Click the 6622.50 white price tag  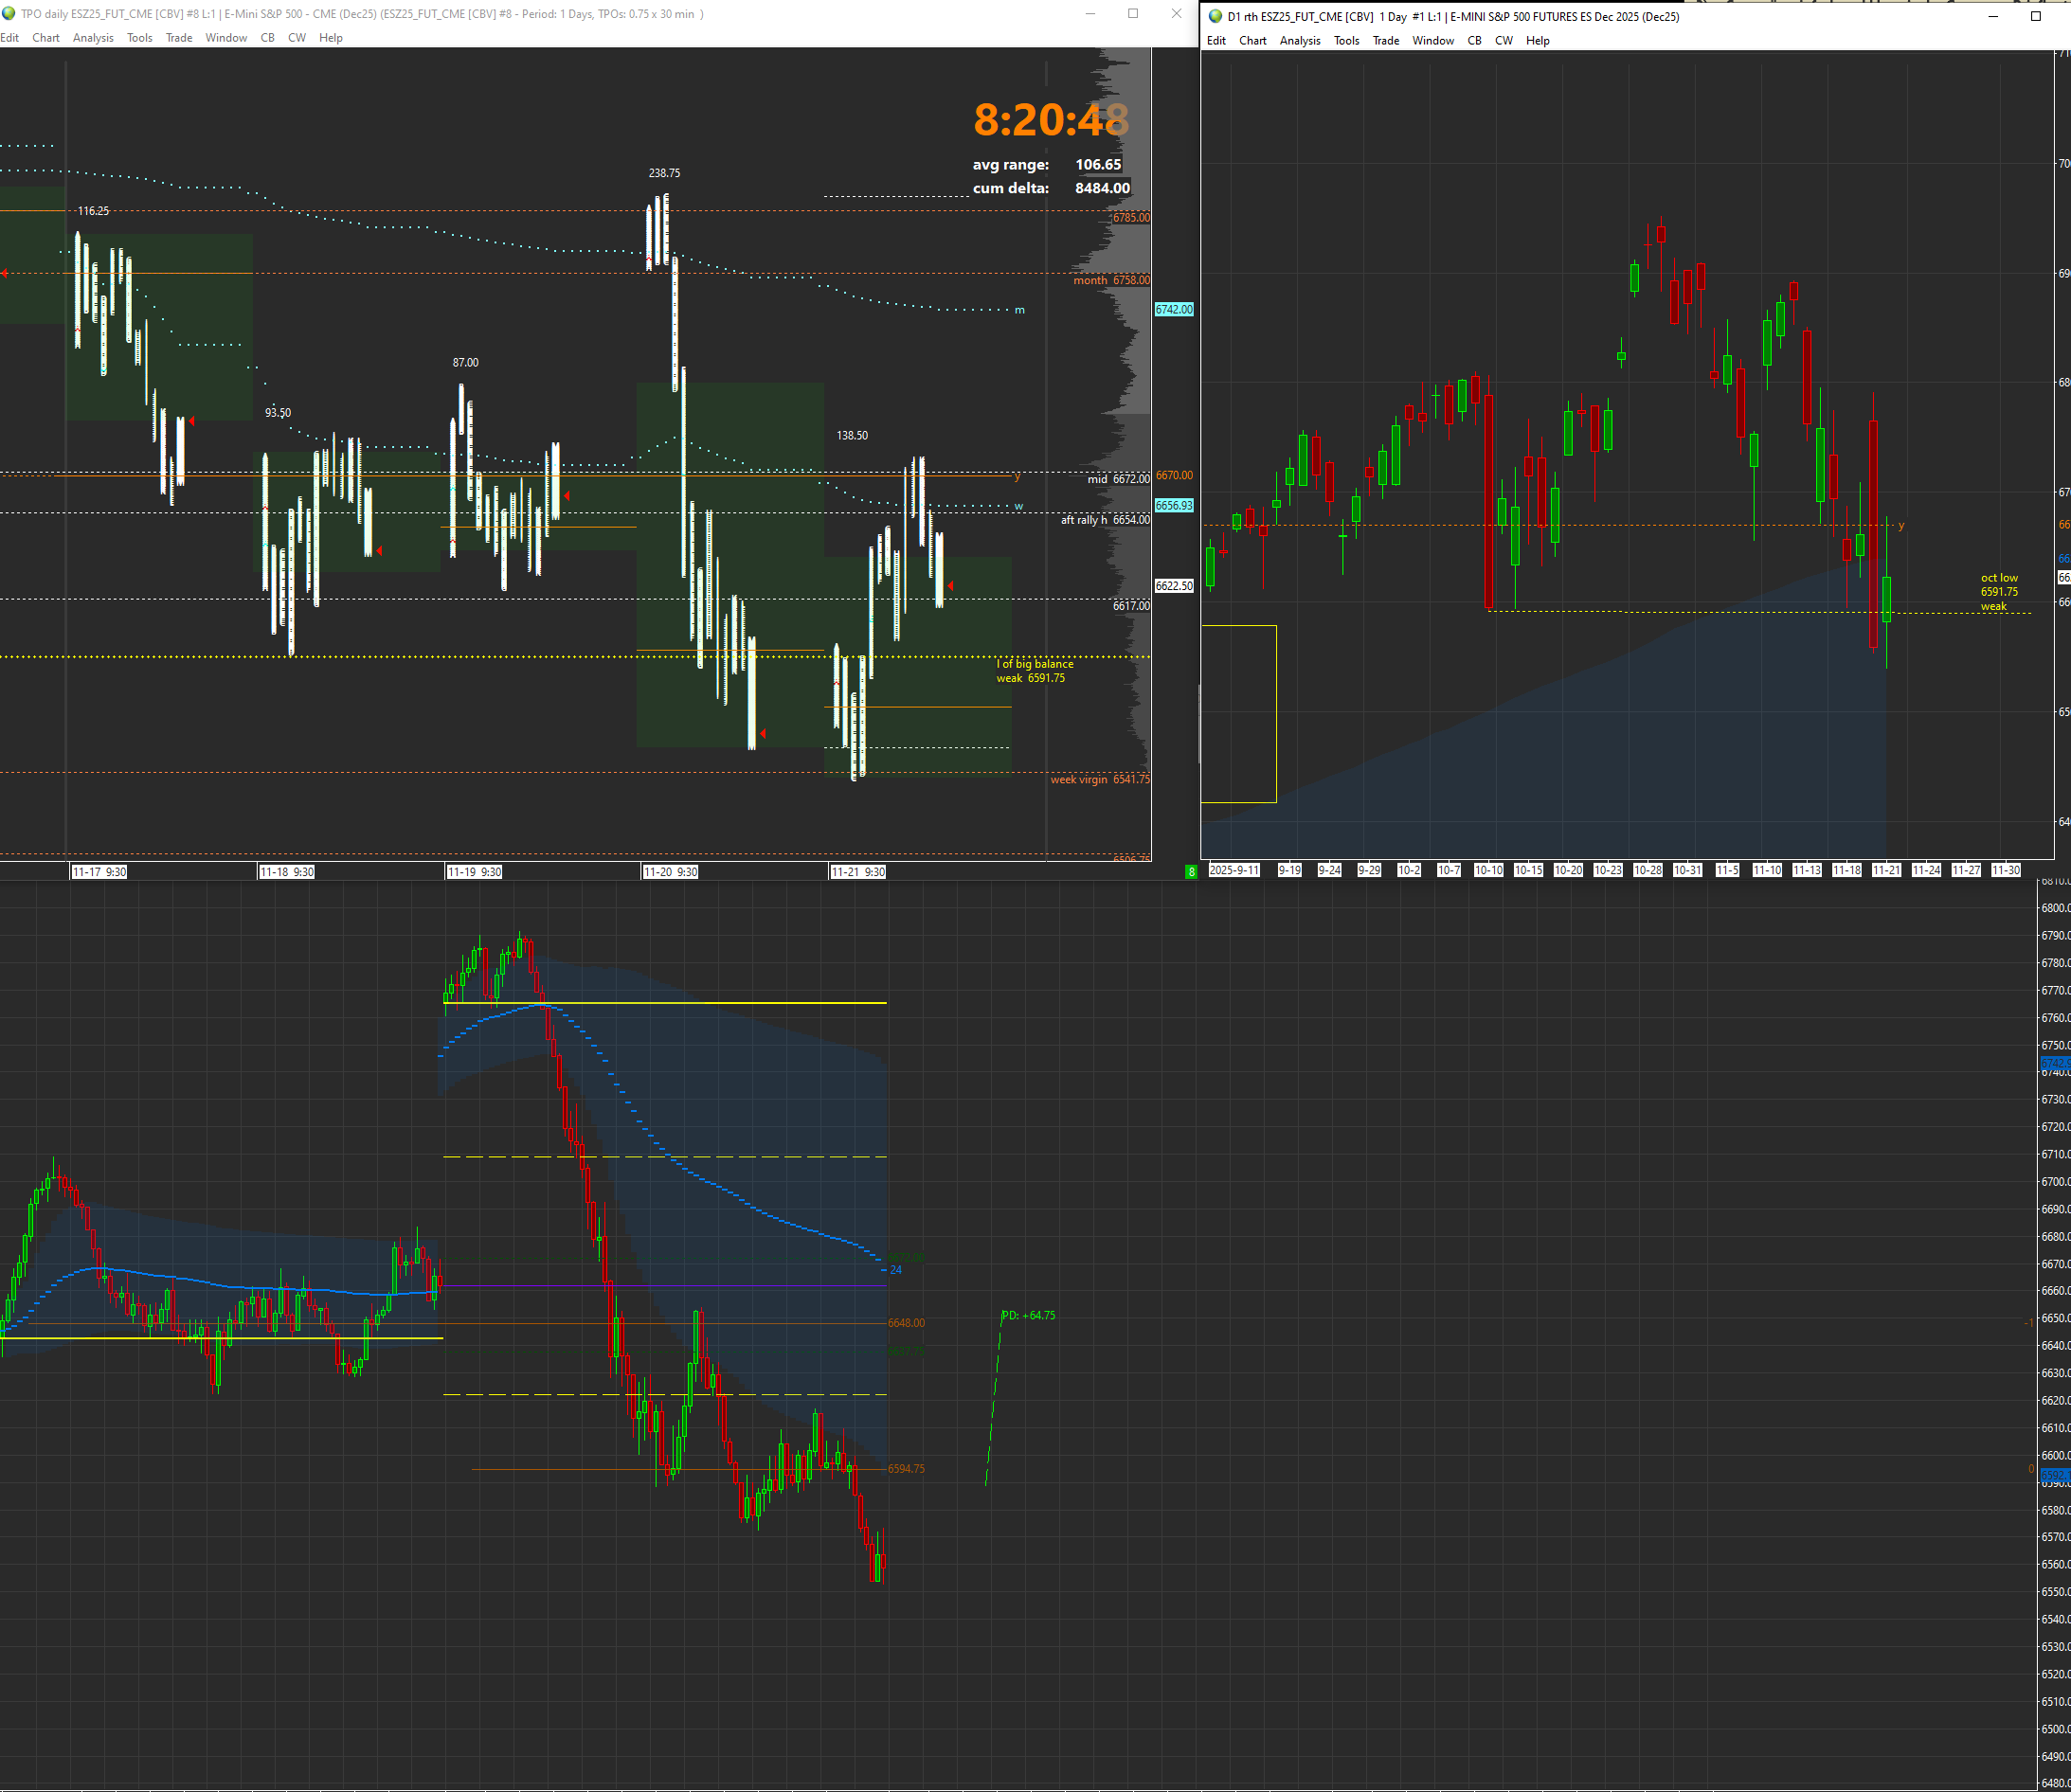pyautogui.click(x=1174, y=586)
